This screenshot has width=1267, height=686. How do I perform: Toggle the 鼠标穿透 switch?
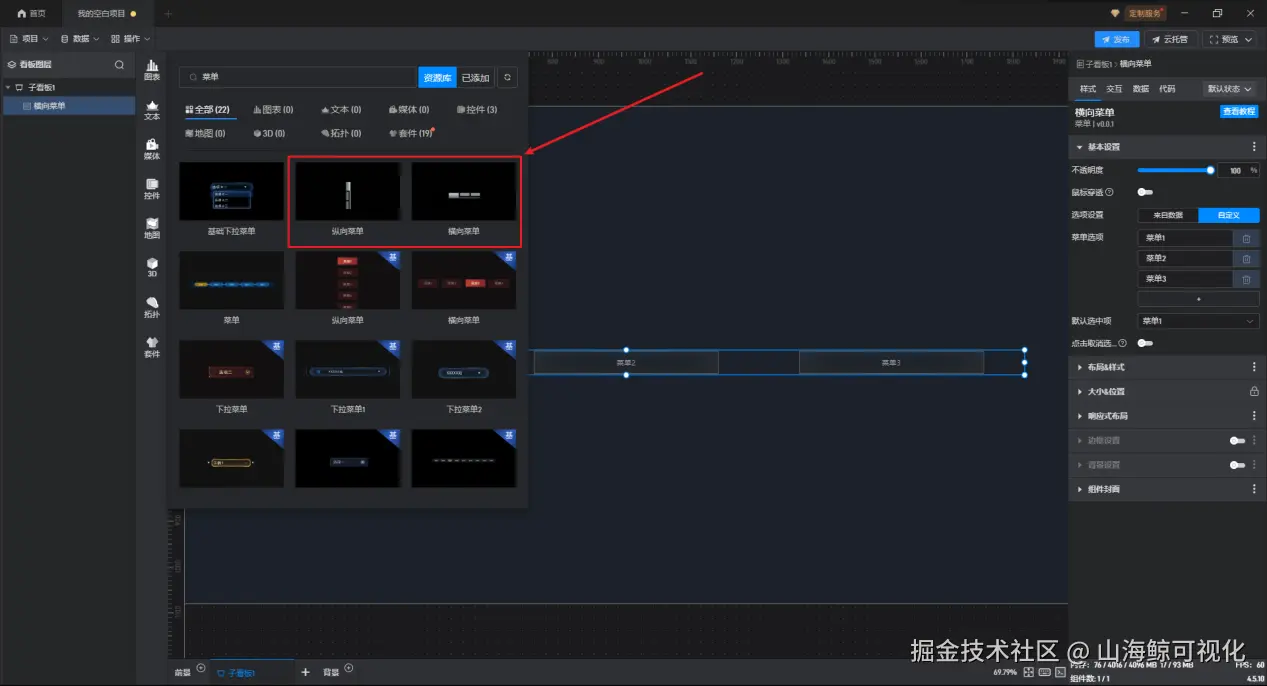point(1145,192)
